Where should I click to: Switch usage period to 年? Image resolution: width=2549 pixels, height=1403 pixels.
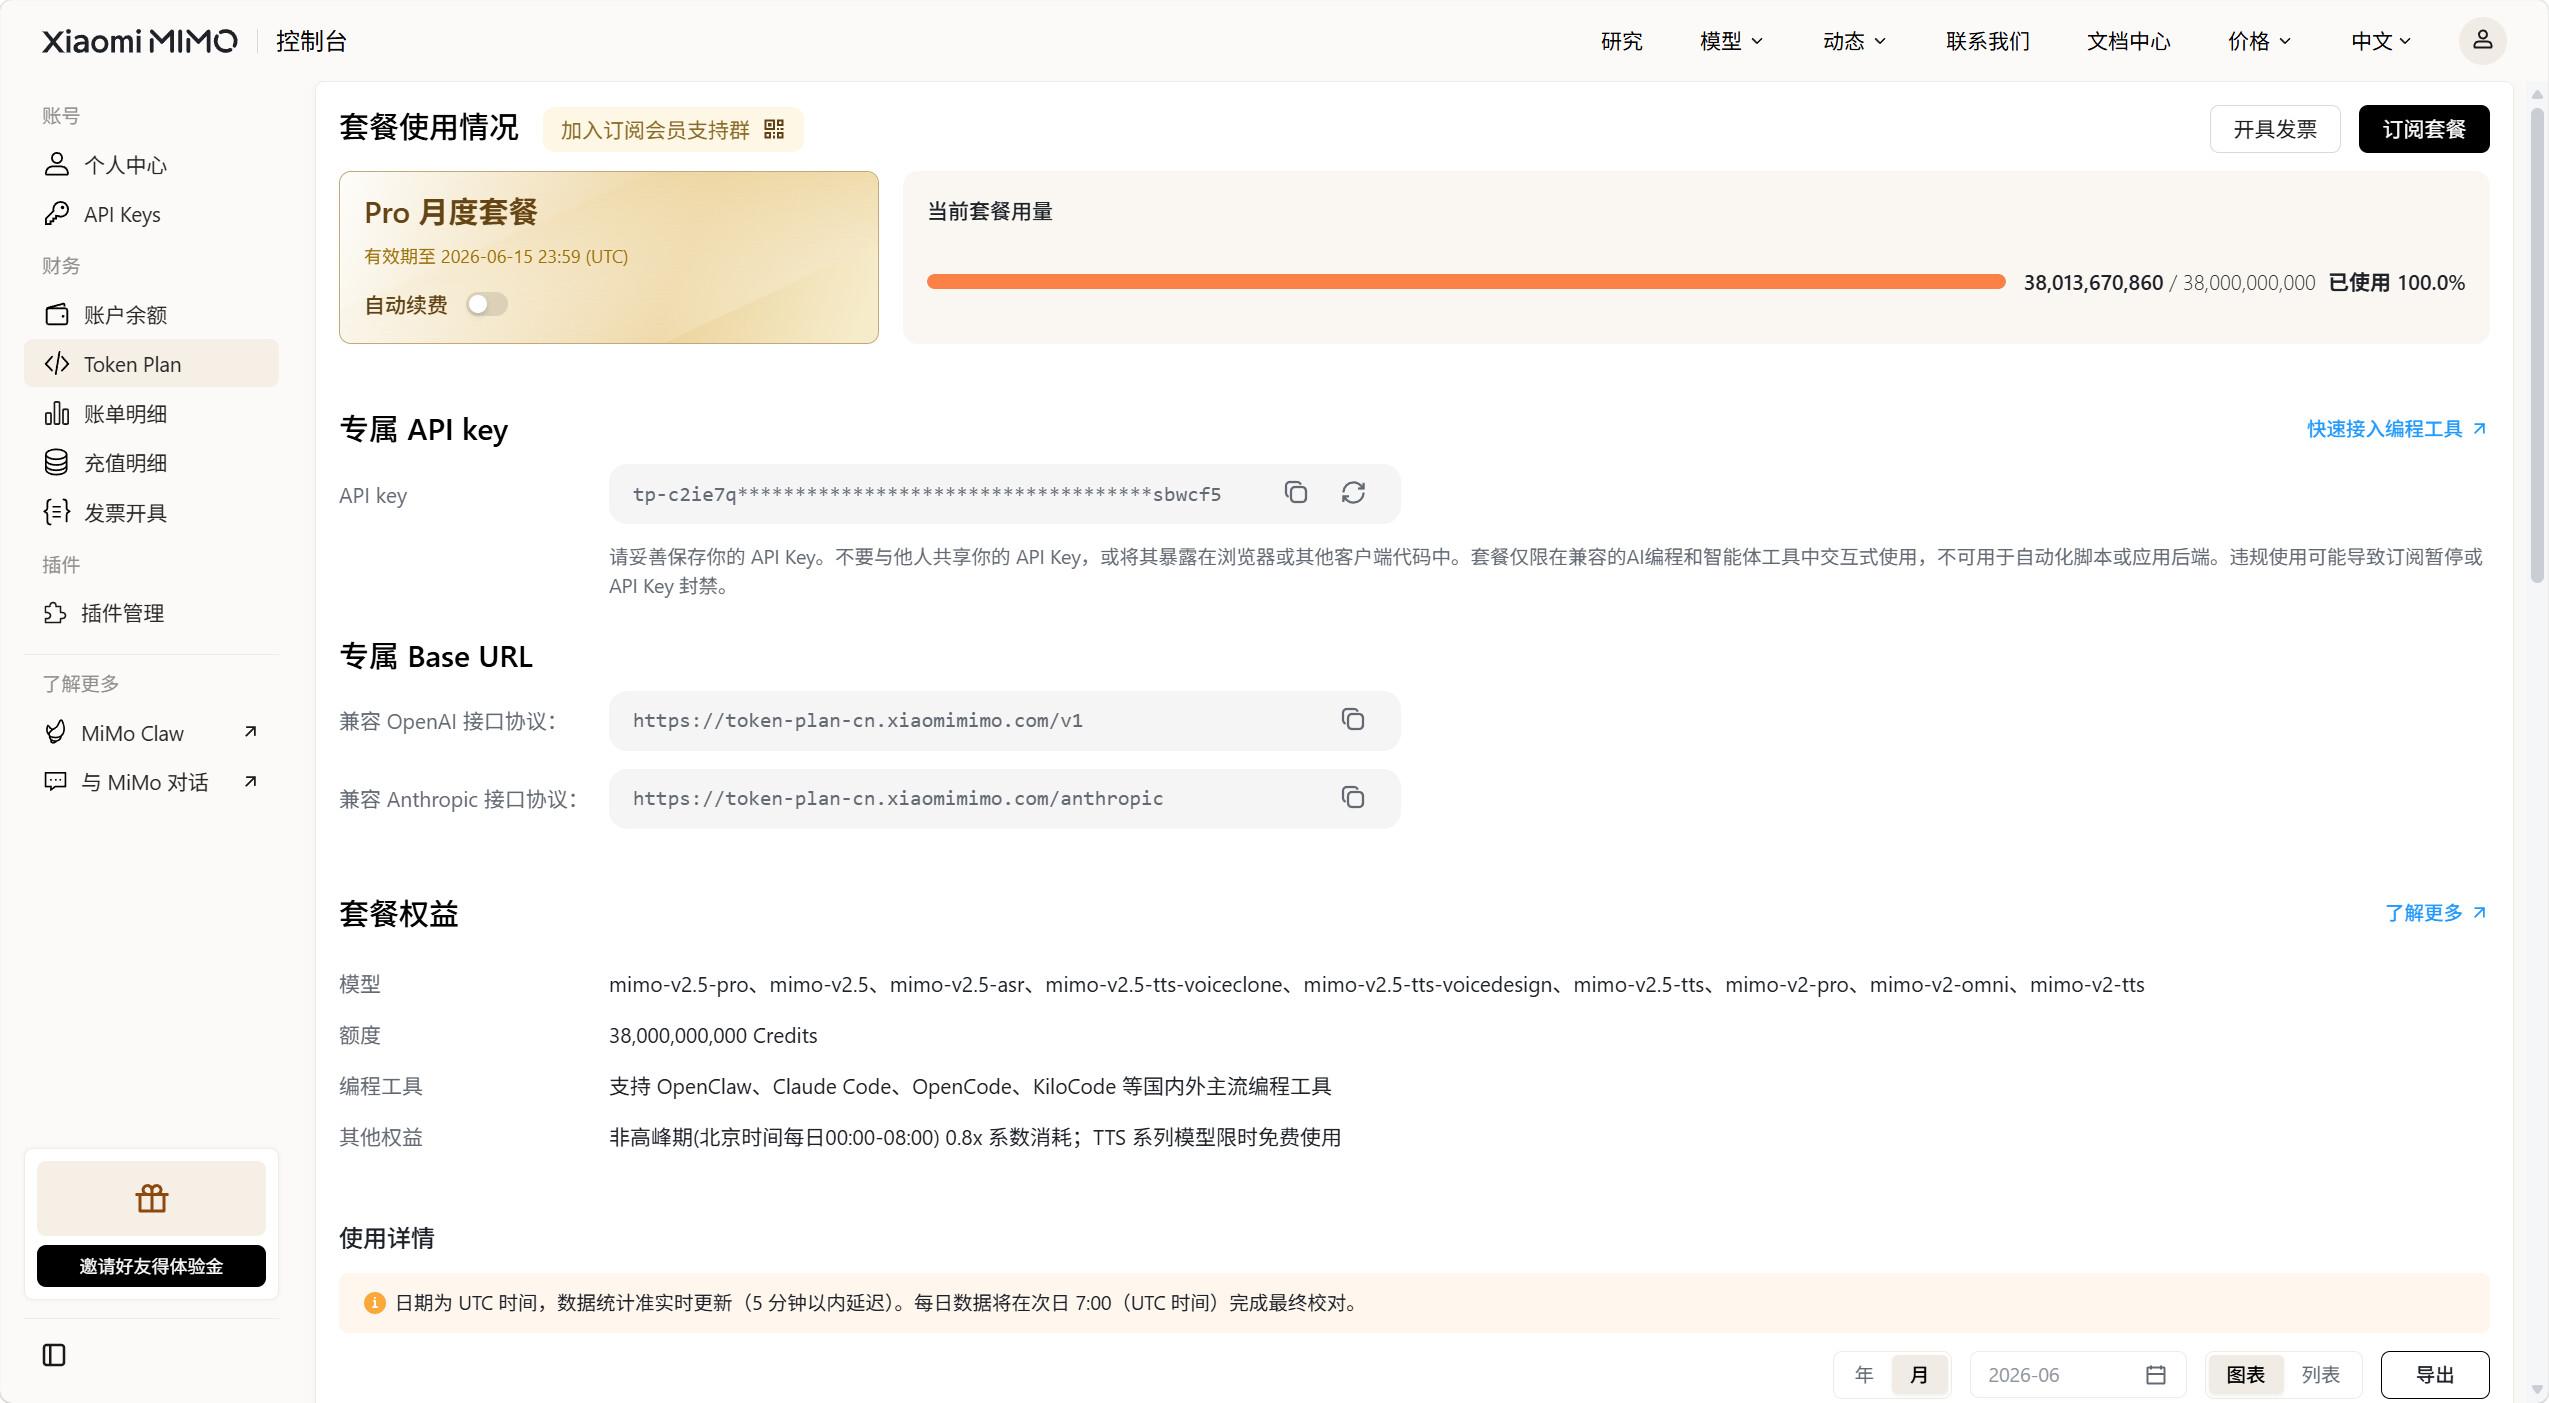[1863, 1375]
